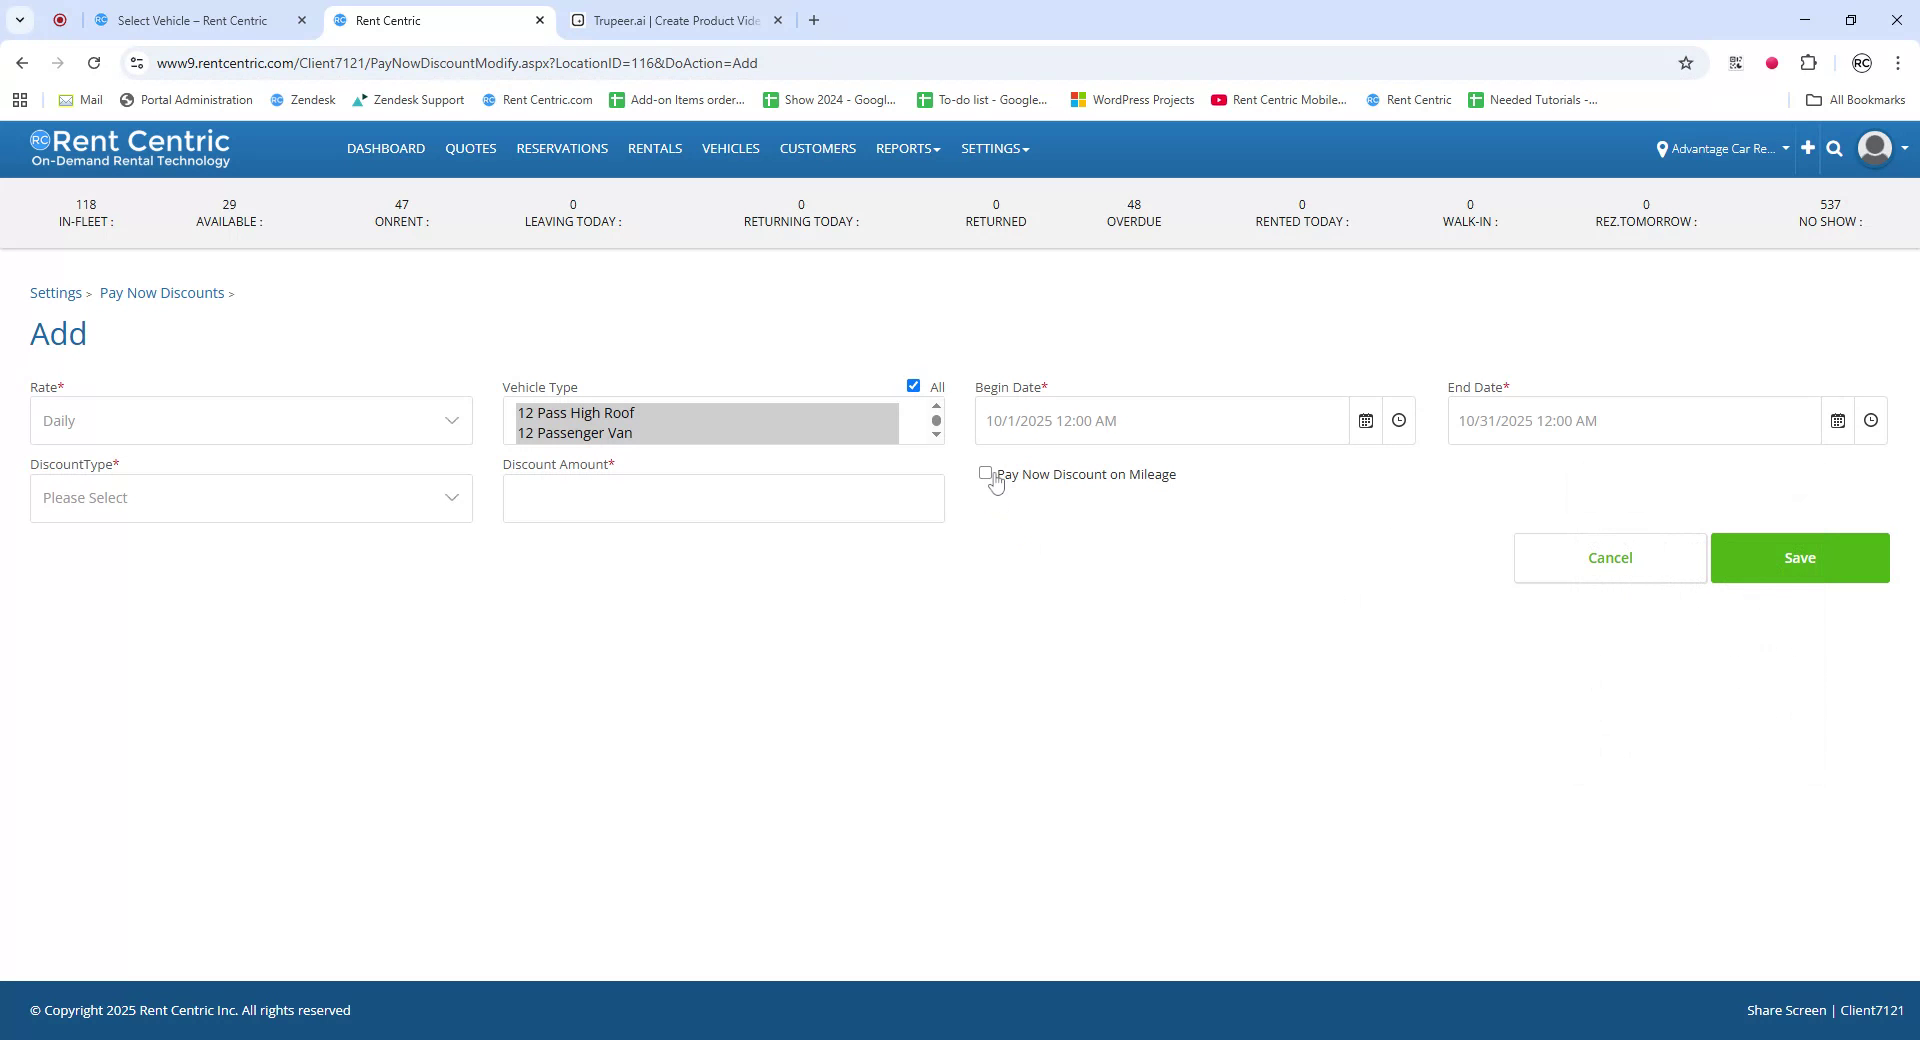Open the Begin Date time picker clock
This screenshot has width=1920, height=1040.
click(1398, 420)
